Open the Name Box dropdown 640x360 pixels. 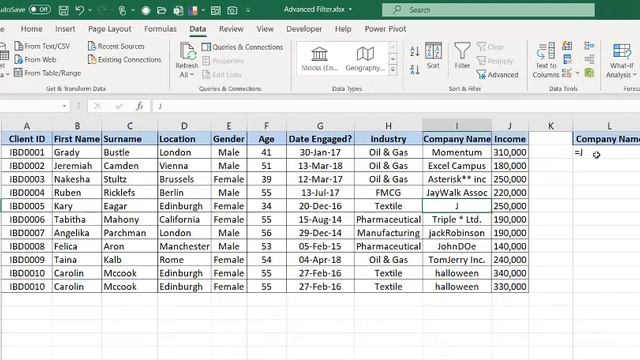[64, 106]
